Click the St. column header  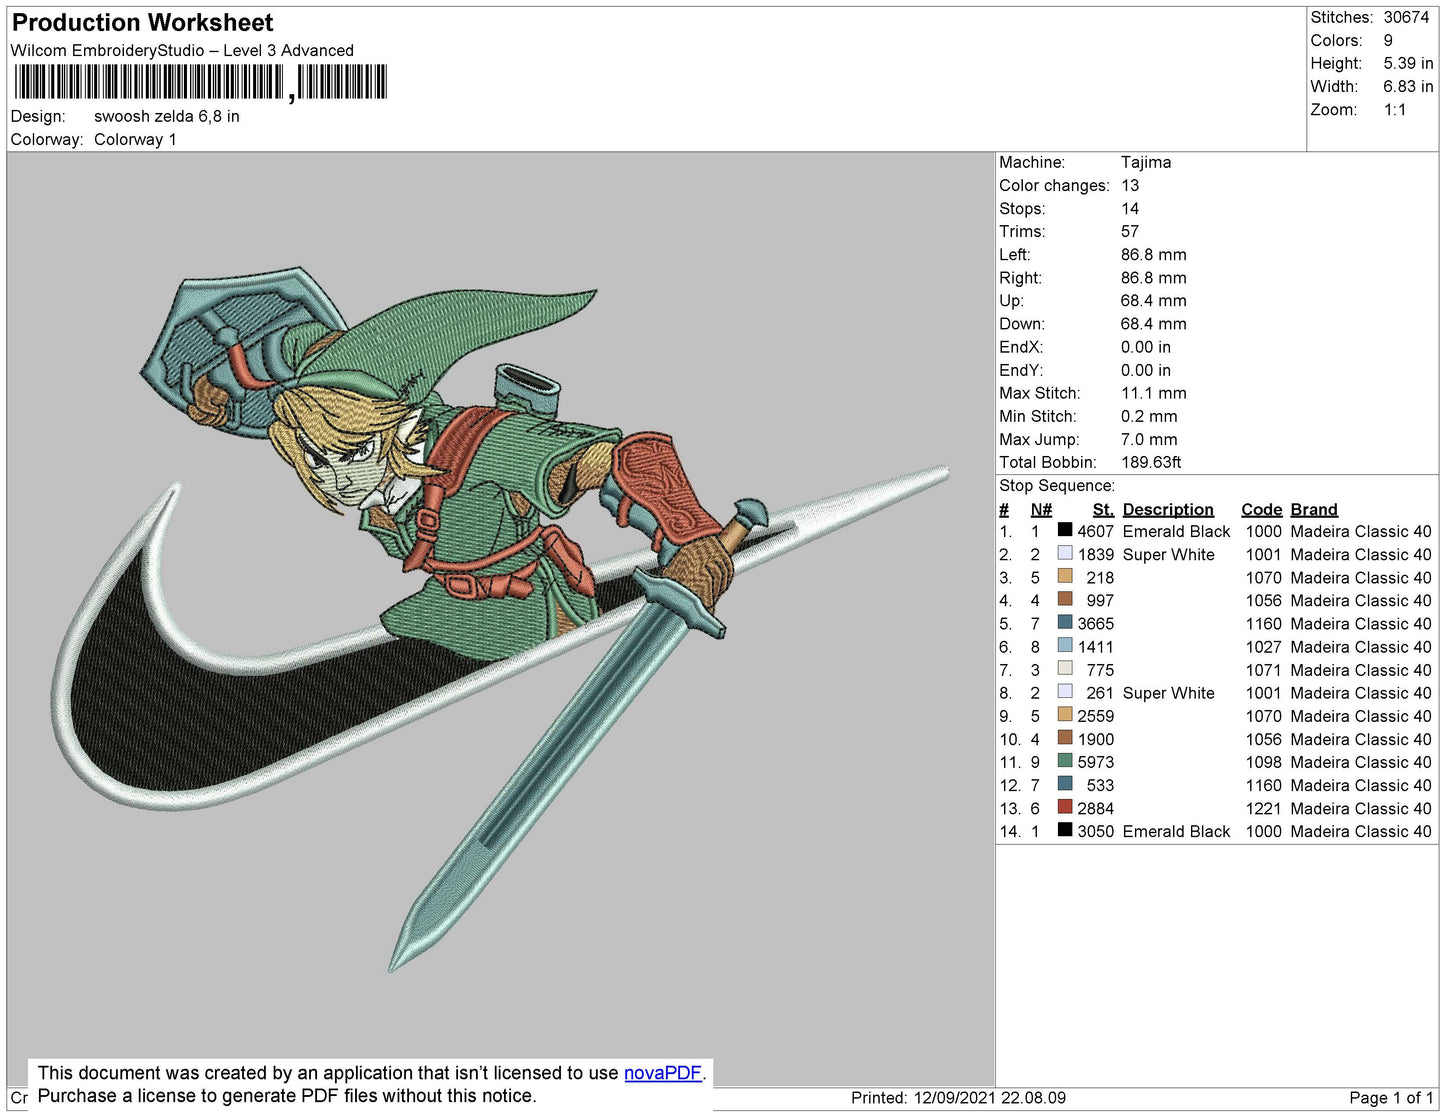(x=1102, y=509)
